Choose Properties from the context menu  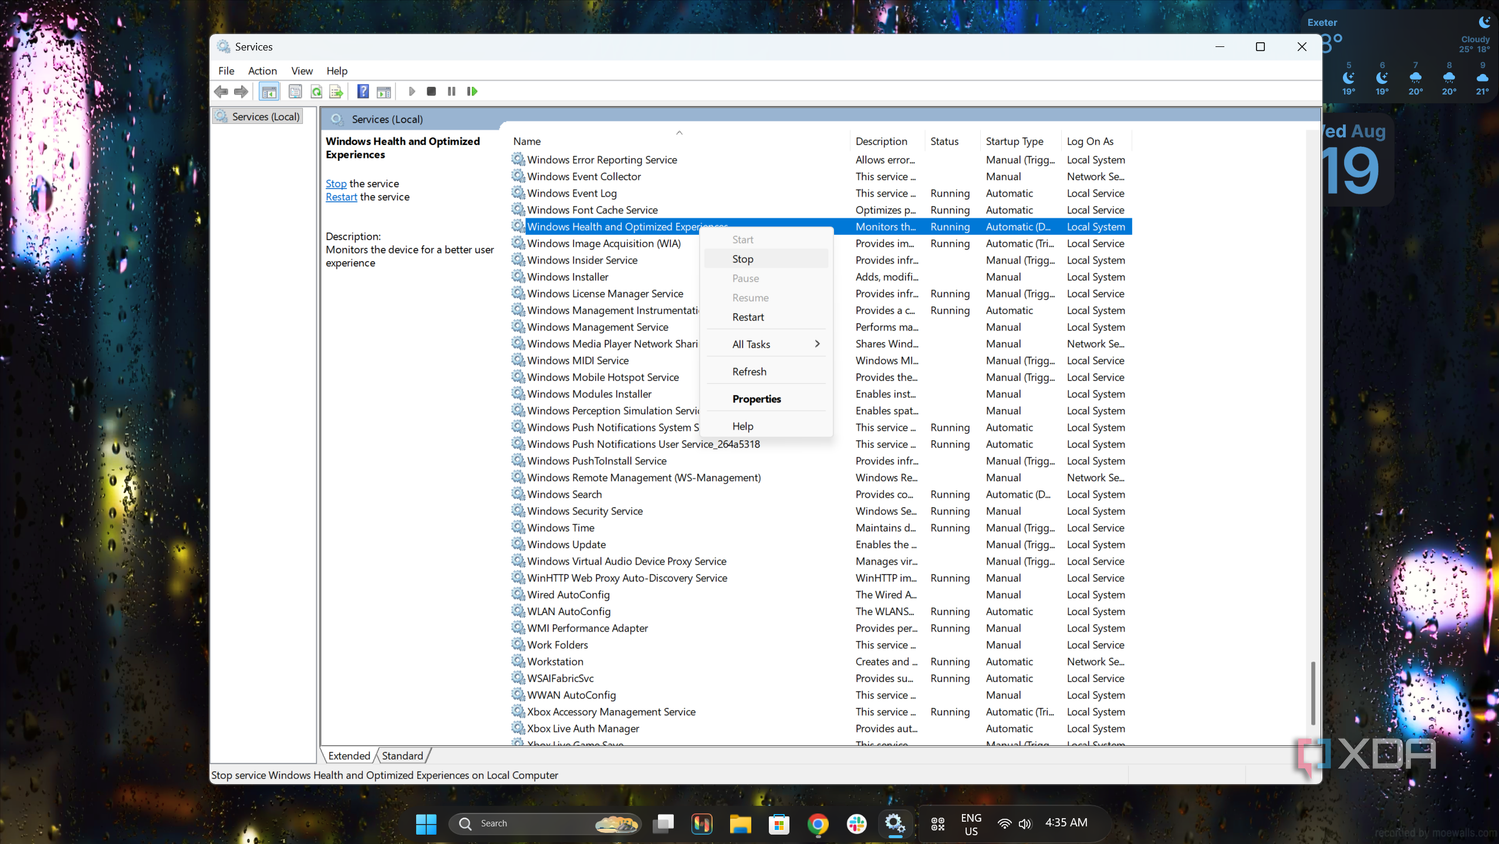767,399
